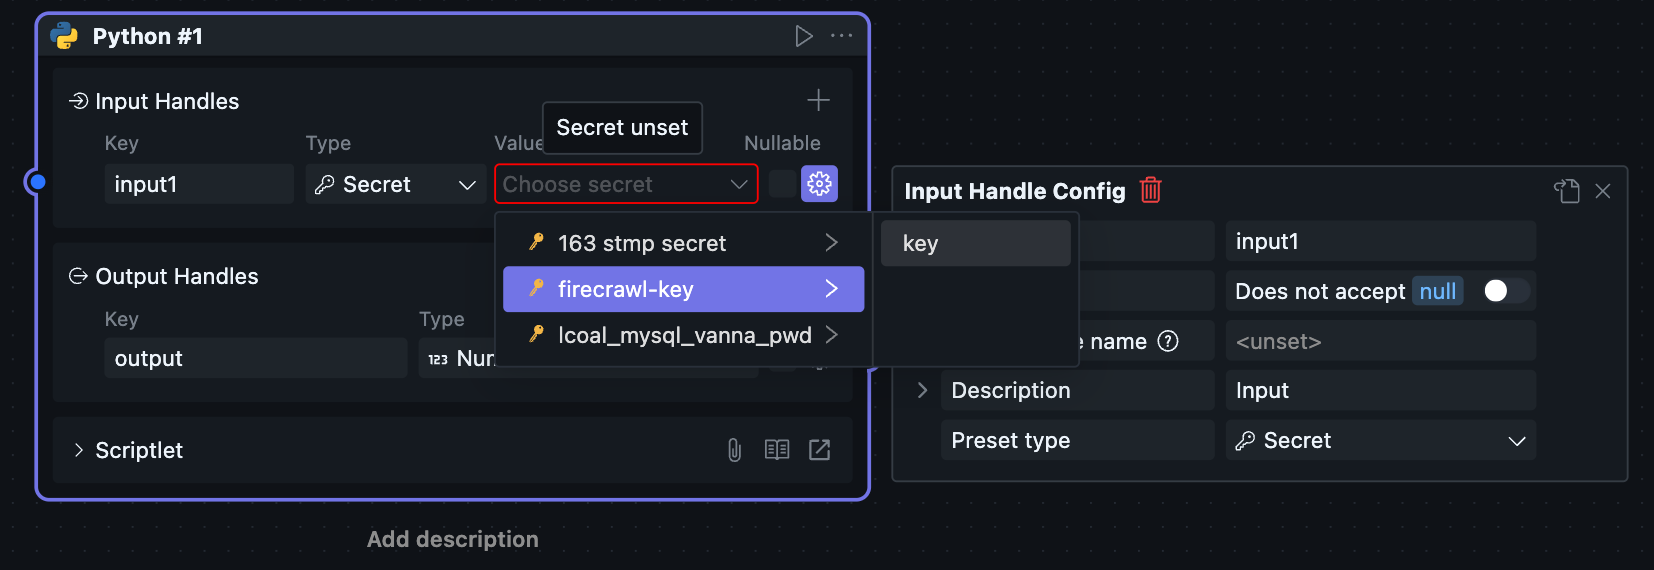Click the output key input field
This screenshot has width=1654, height=570.
pos(255,359)
